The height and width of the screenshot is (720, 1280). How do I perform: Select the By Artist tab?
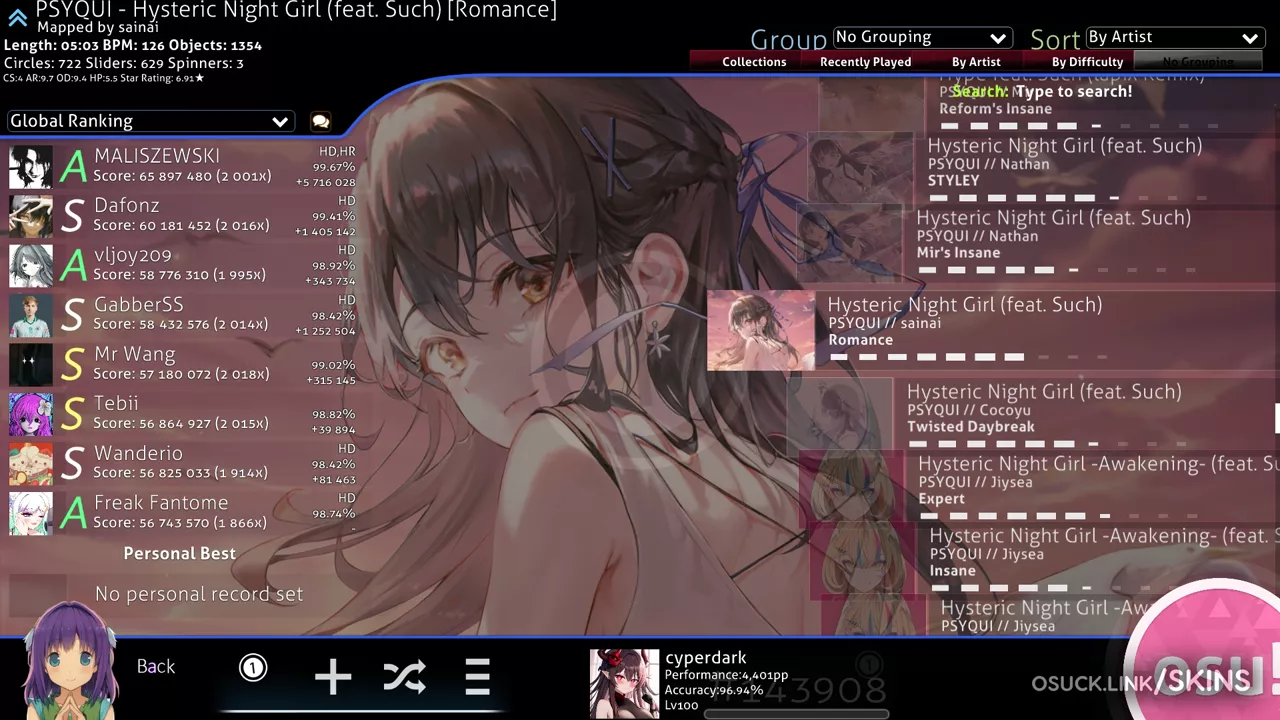(976, 62)
